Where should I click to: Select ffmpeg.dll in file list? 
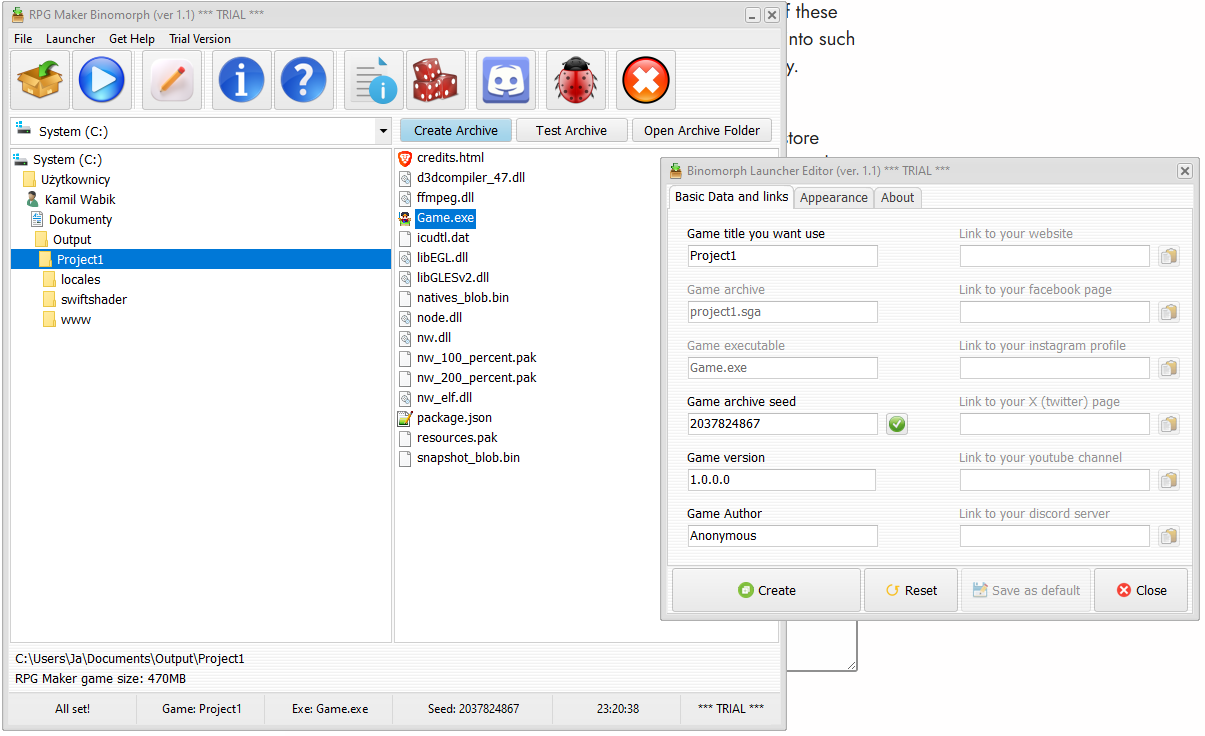coord(445,198)
